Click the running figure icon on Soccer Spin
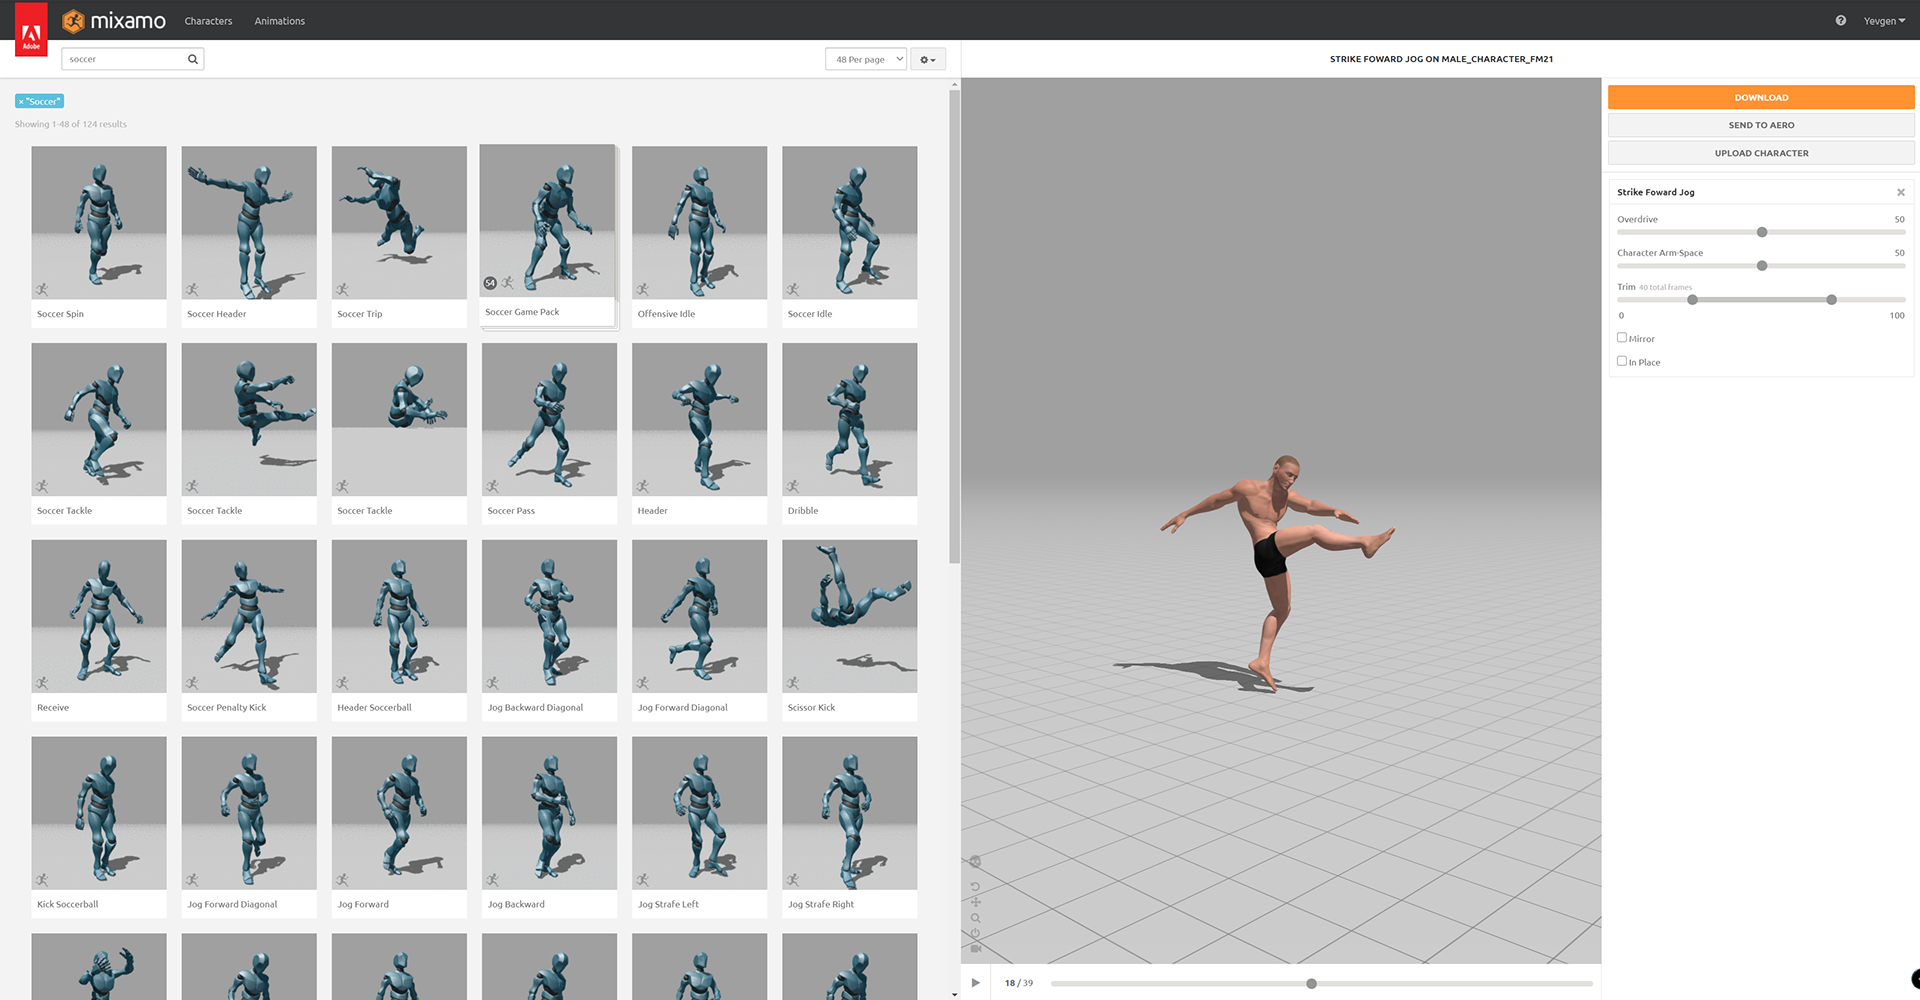Screen dimensions: 1920x1000 pos(42,289)
